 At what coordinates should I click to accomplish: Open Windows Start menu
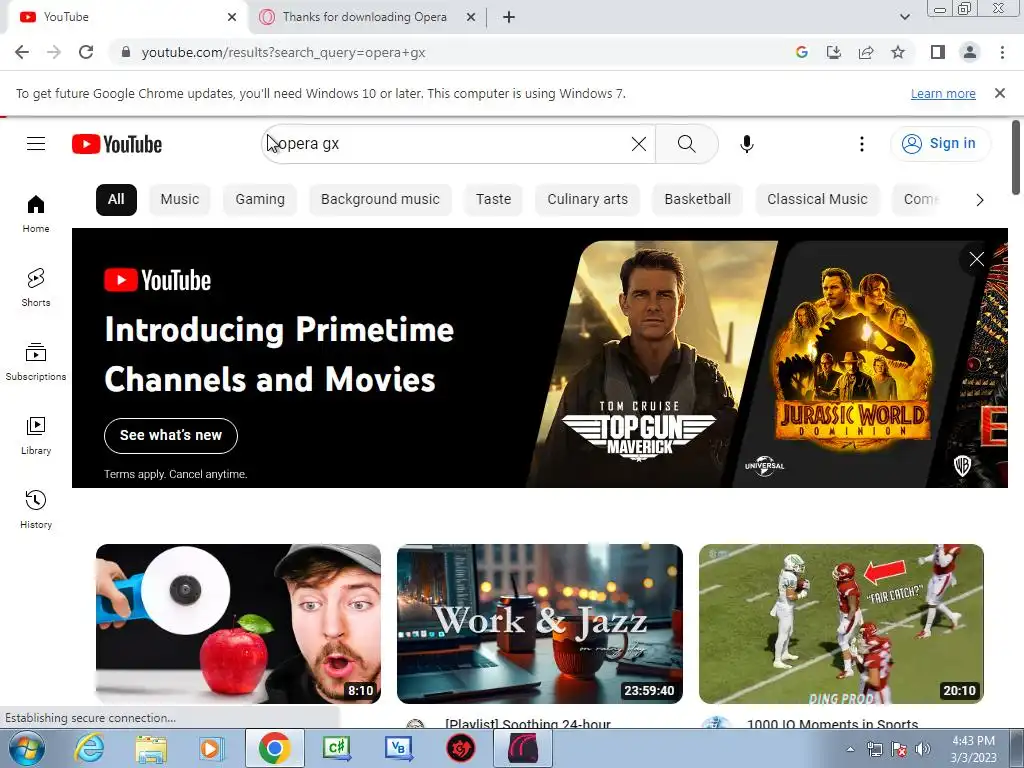tap(26, 748)
